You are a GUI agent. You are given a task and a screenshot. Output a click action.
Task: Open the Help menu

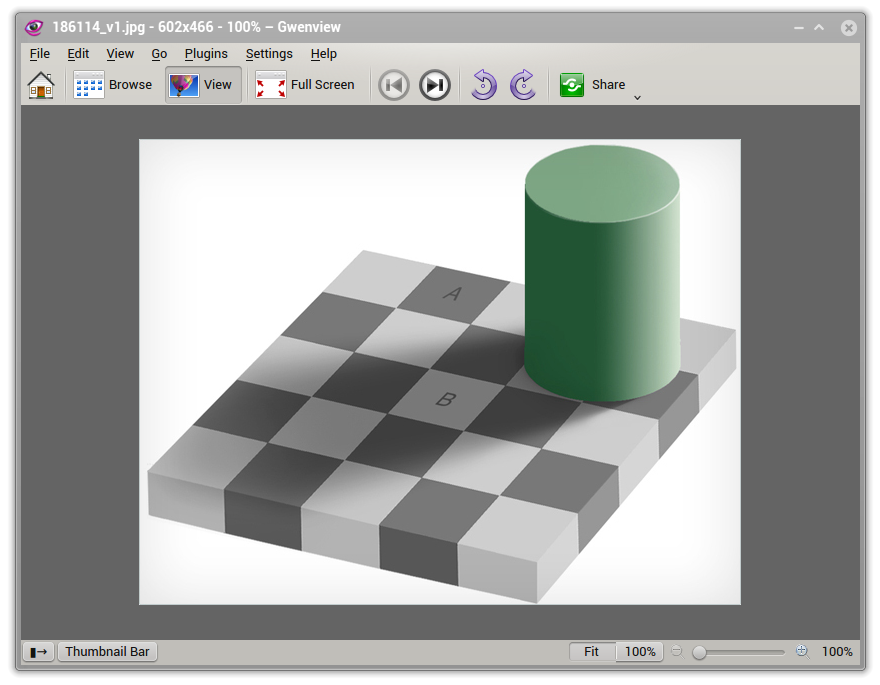tap(323, 54)
